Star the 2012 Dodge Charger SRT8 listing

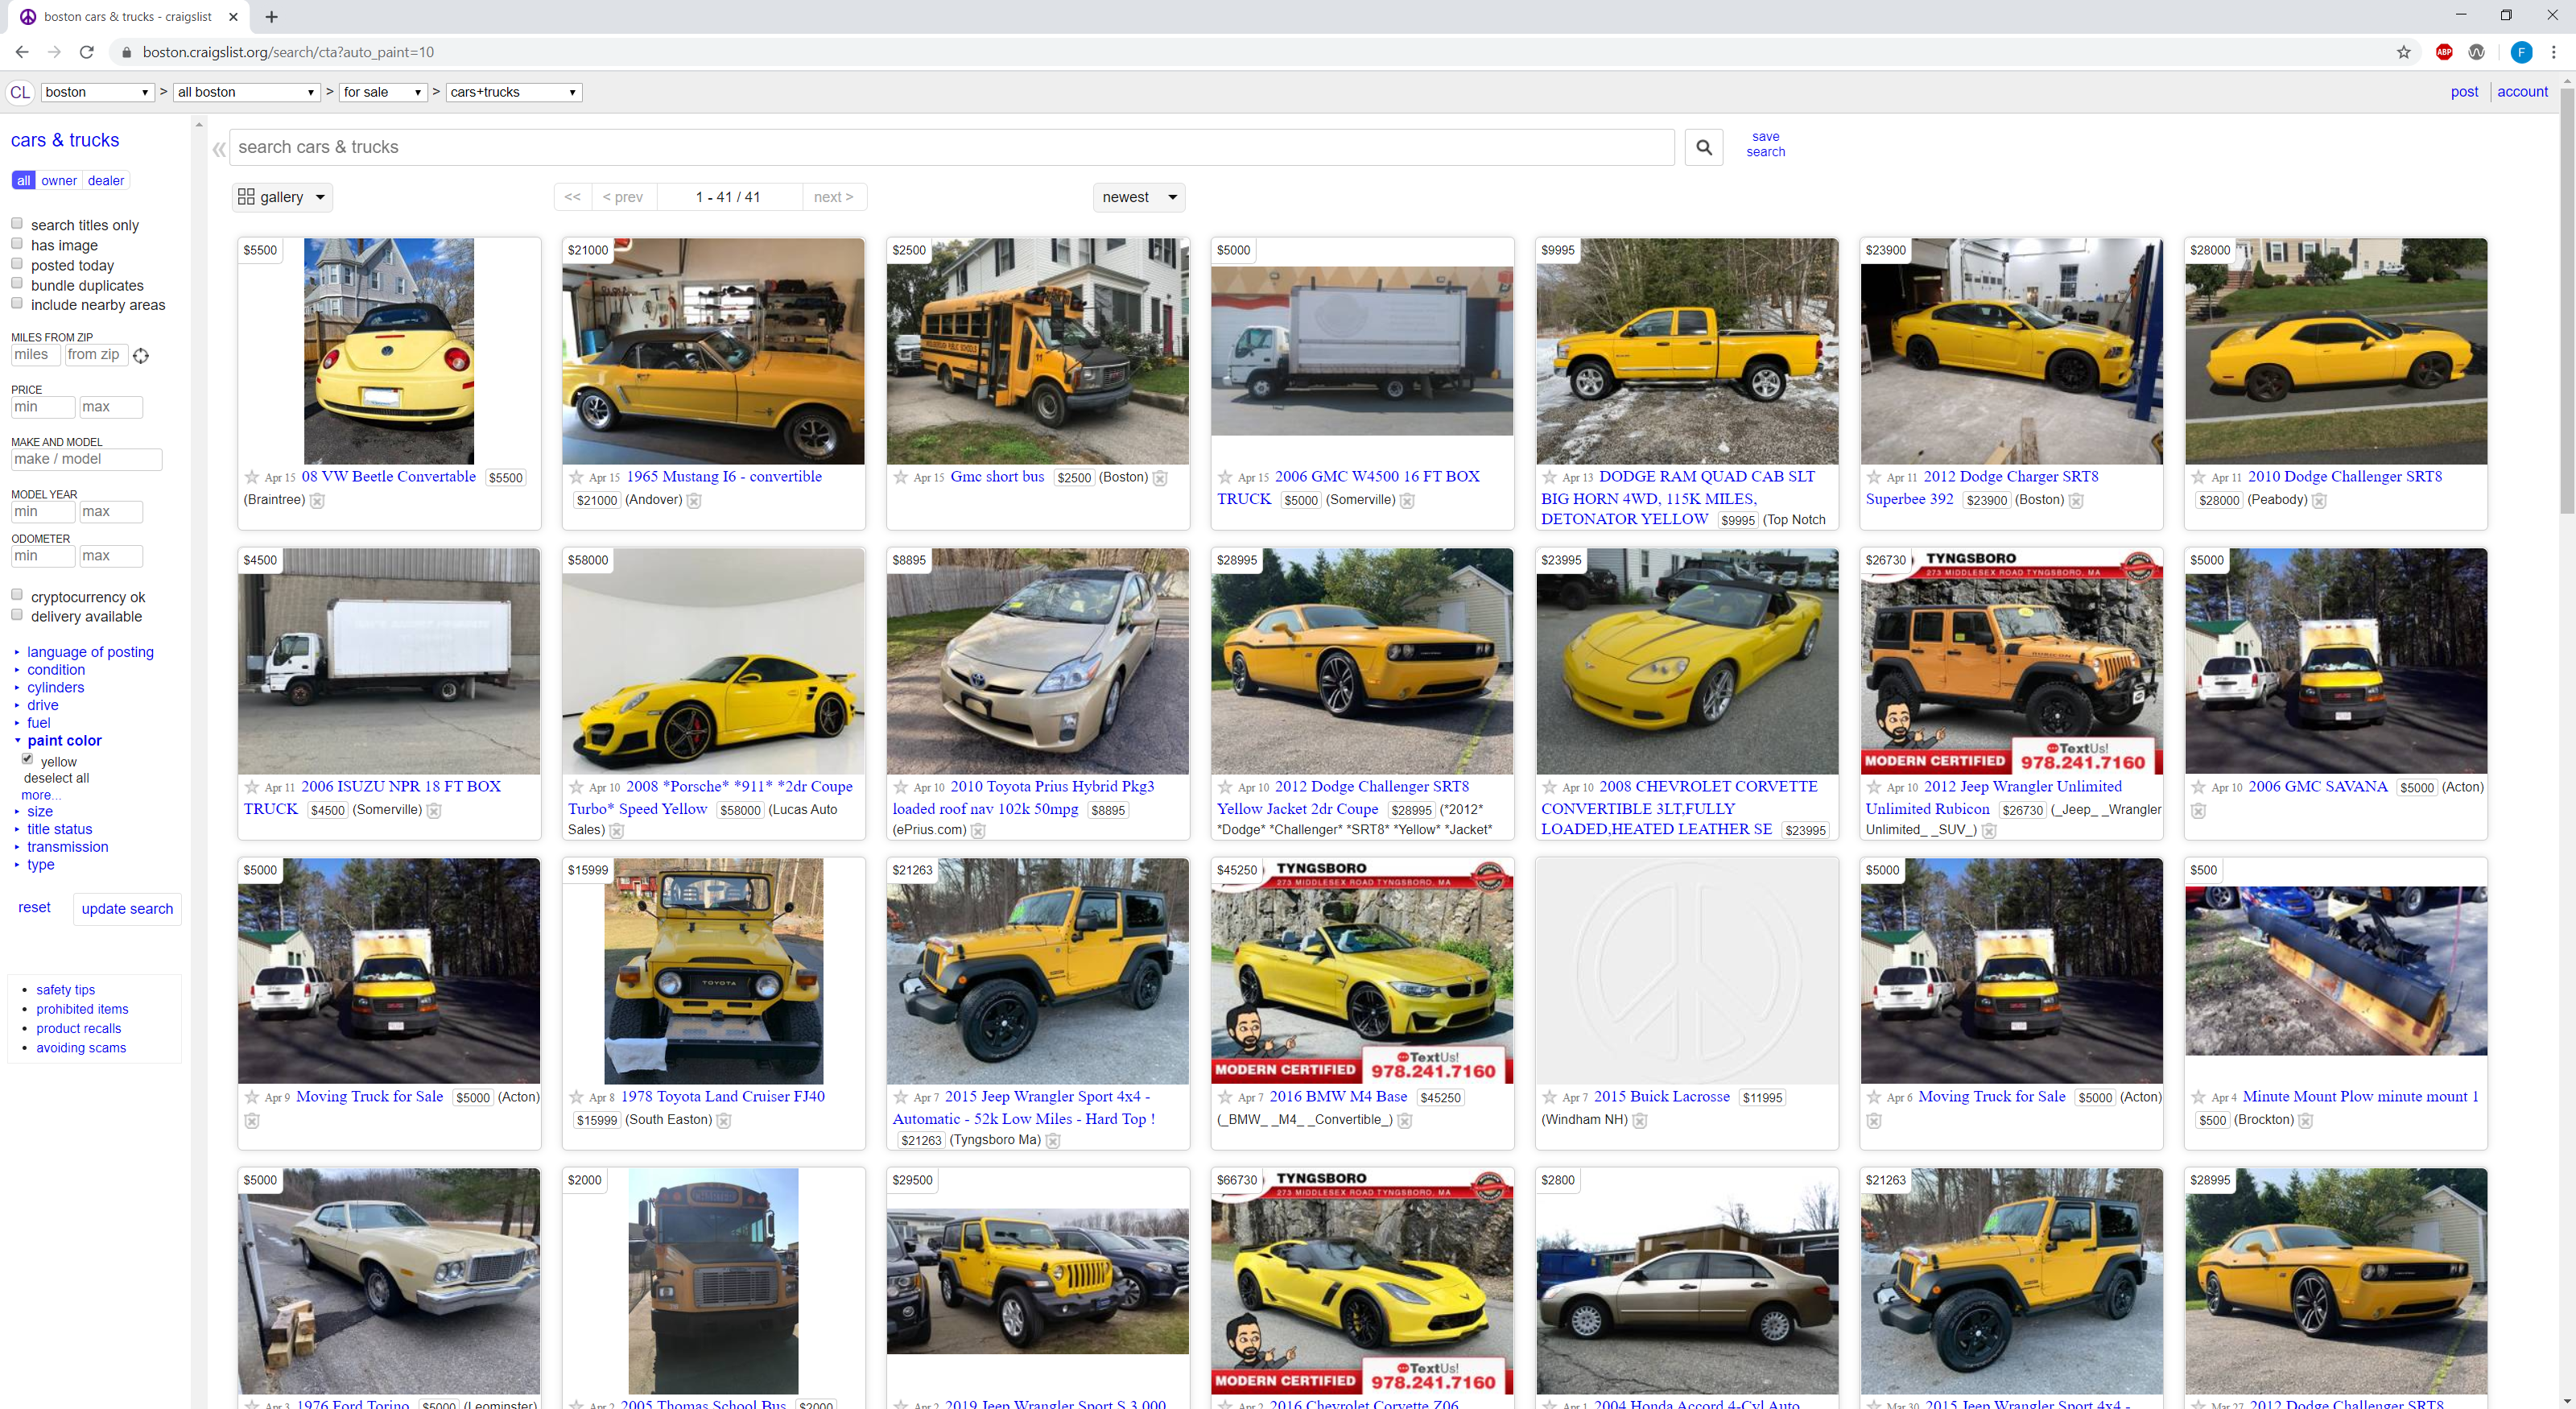click(1873, 477)
